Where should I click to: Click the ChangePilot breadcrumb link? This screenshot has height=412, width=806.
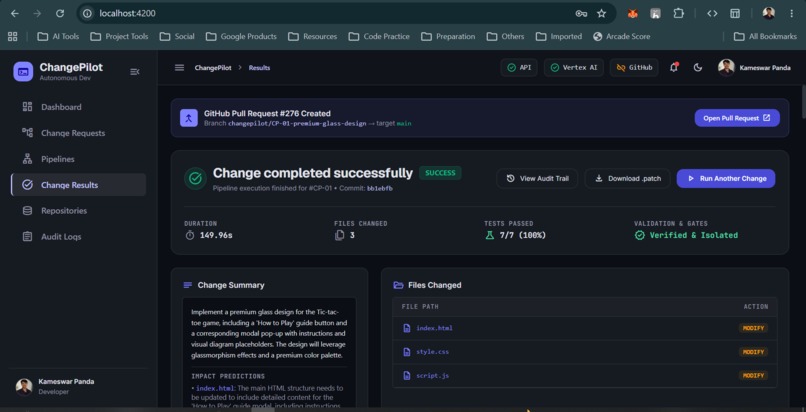213,68
